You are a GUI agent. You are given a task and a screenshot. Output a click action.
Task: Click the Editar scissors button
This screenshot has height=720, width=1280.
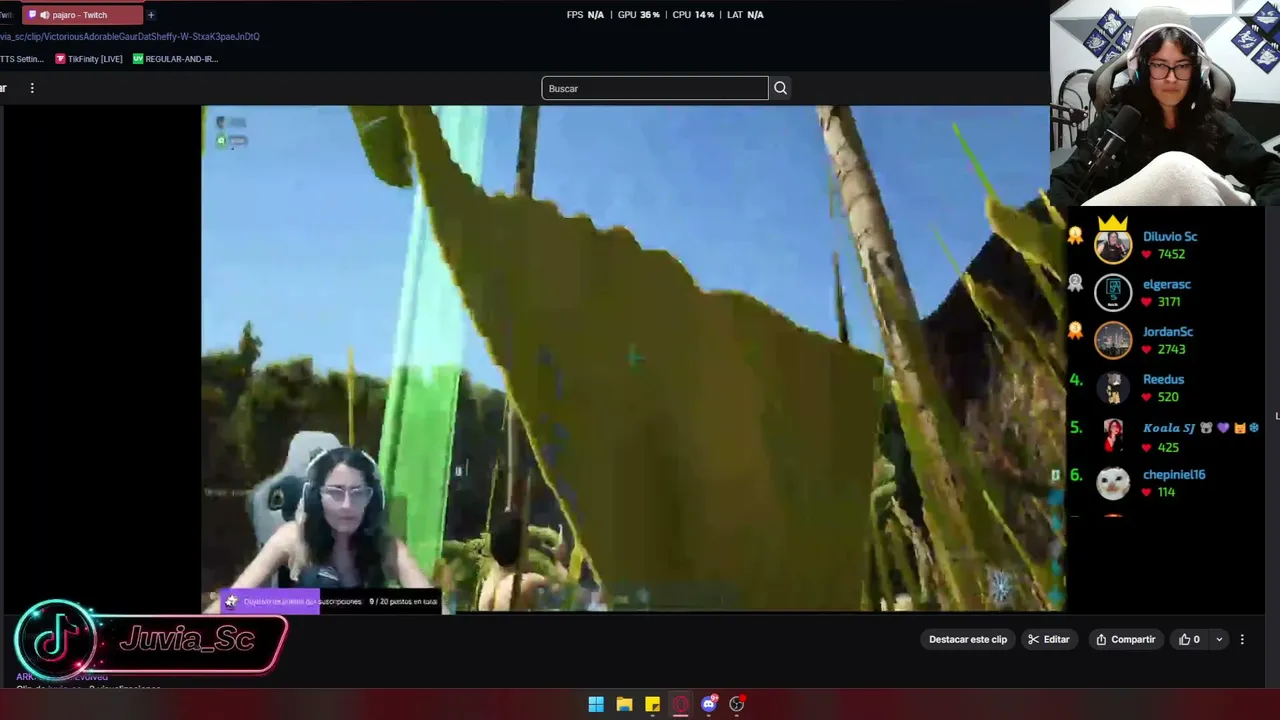point(1048,639)
